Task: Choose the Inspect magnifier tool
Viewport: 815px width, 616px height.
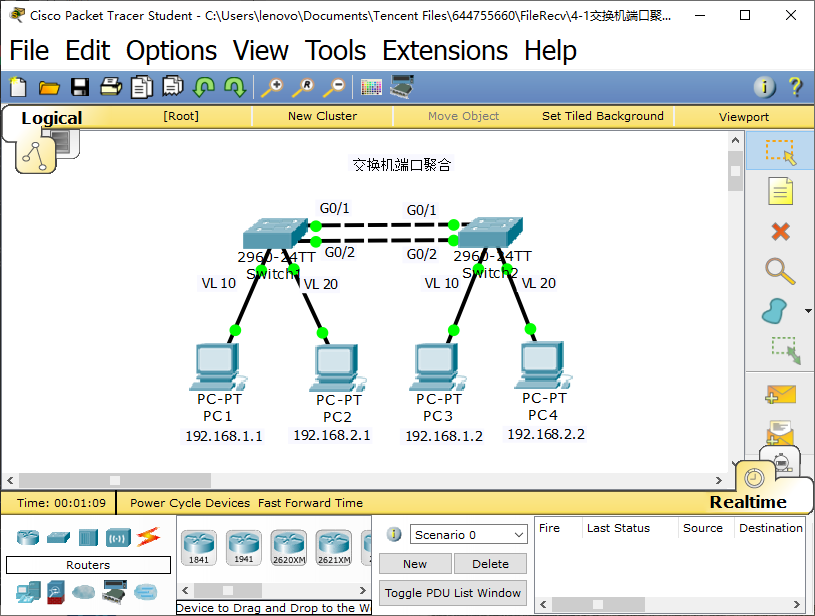Action: (780, 271)
